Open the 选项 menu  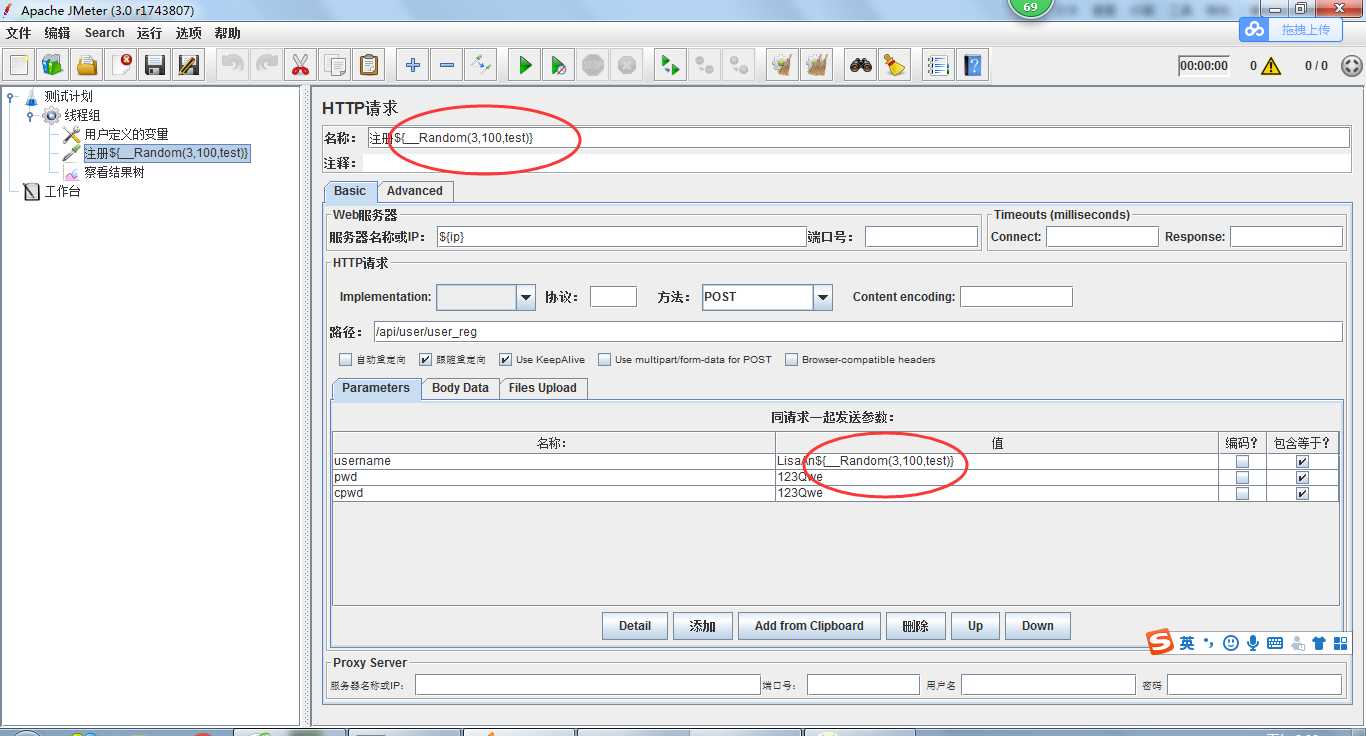[188, 33]
